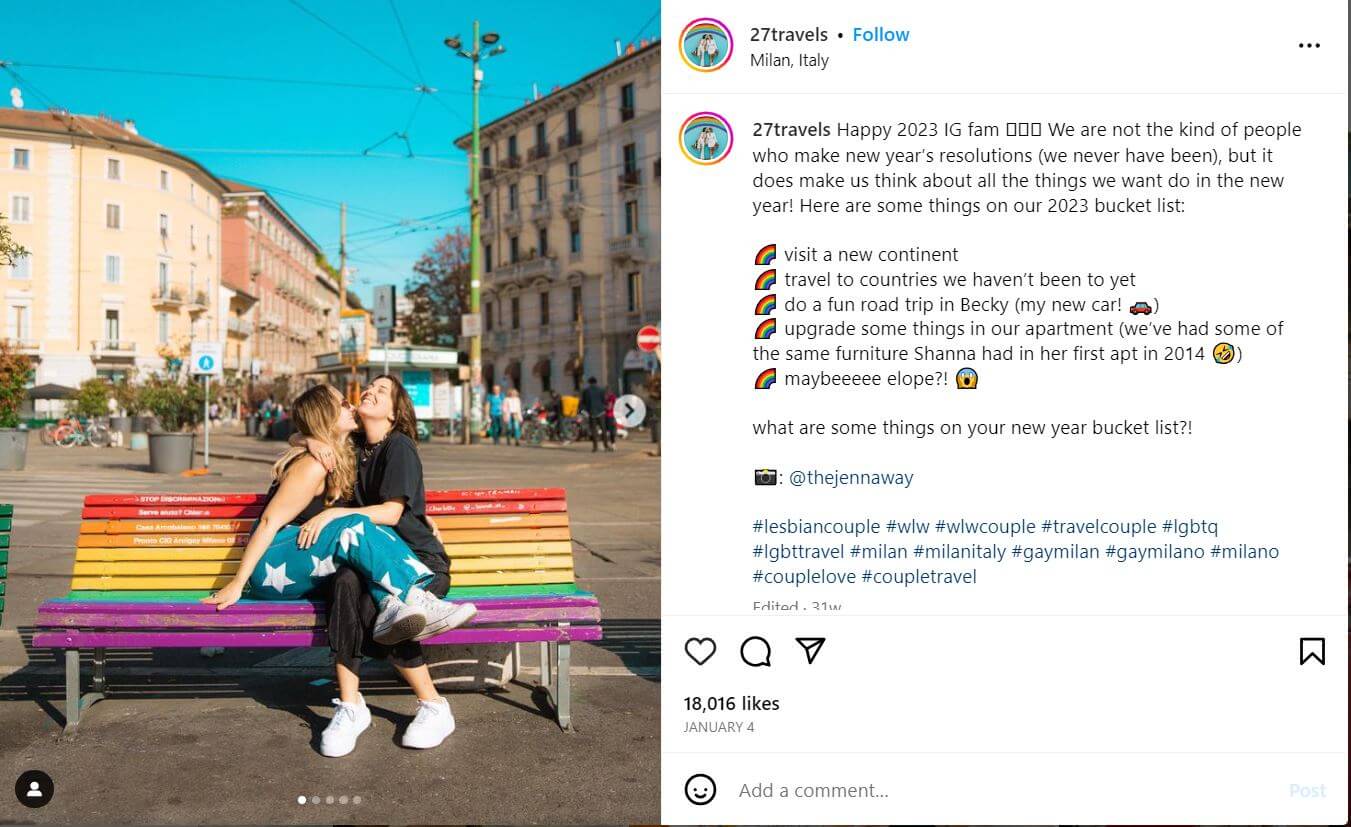Open the three-dot more options menu
This screenshot has height=827, width=1351.
coord(1309,45)
